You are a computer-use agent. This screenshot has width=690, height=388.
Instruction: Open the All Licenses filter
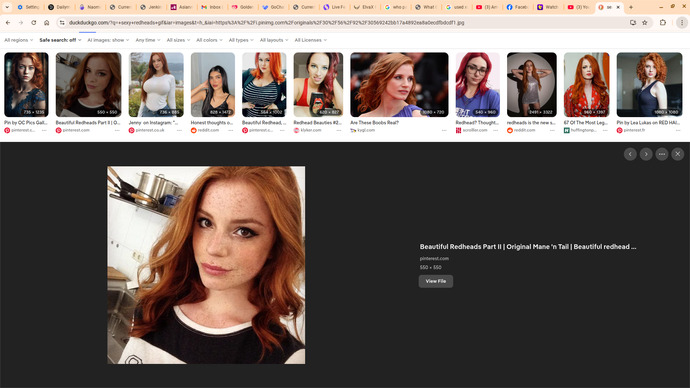point(311,40)
